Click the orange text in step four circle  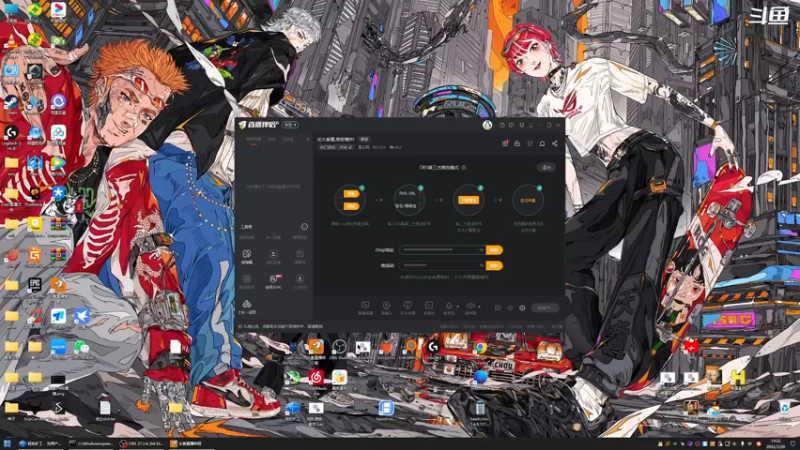pyautogui.click(x=528, y=201)
